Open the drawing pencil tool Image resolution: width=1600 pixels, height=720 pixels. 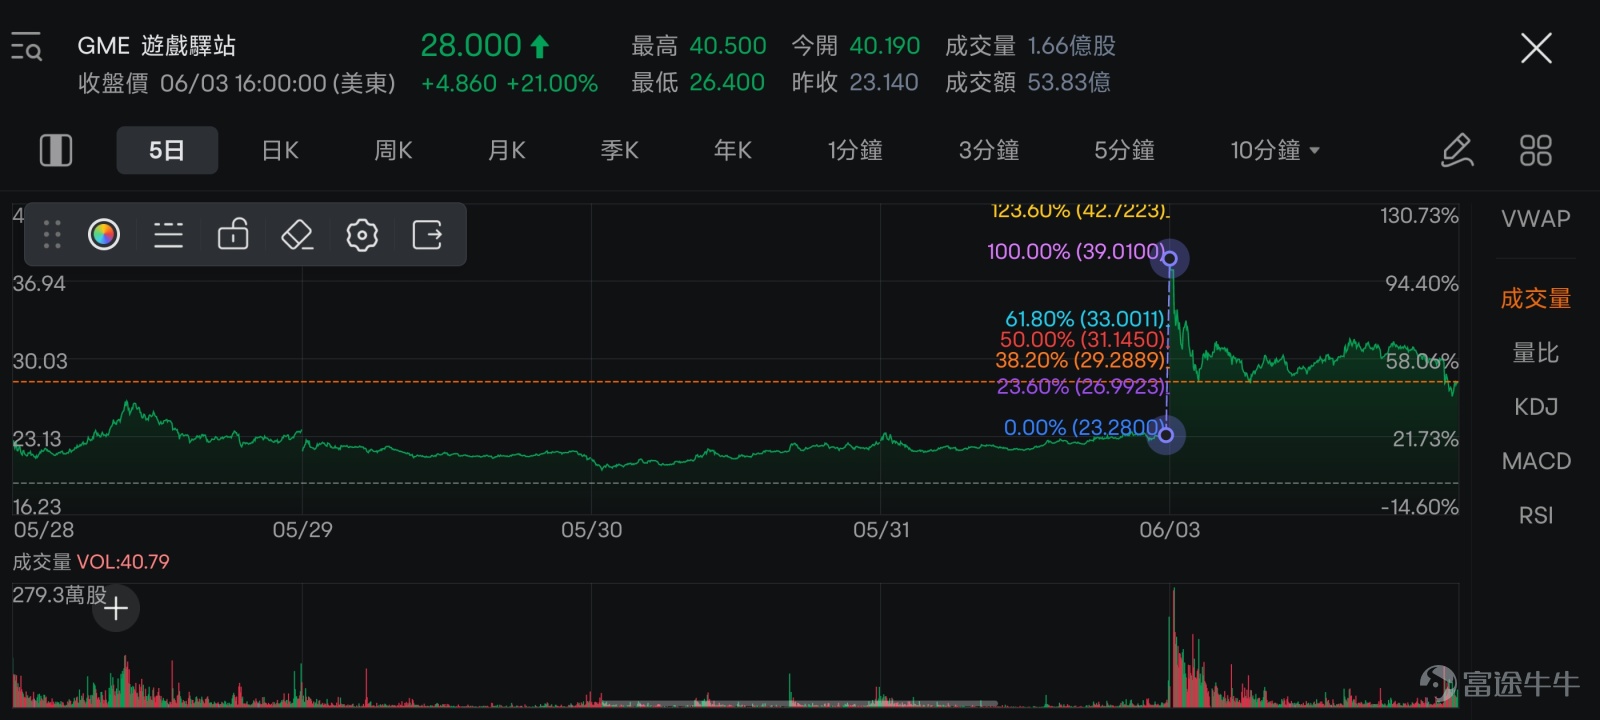pos(1457,151)
